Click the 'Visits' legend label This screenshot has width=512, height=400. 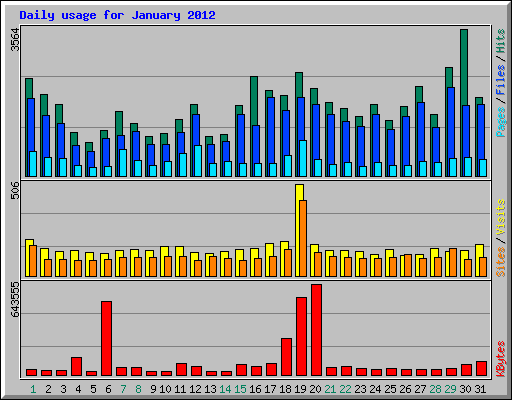(x=501, y=217)
